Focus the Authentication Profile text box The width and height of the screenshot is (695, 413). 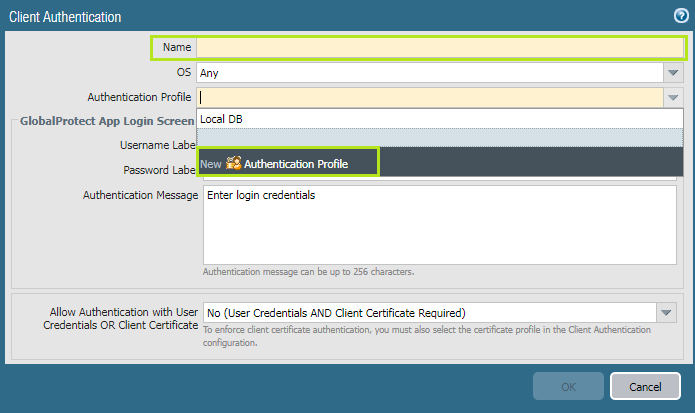pos(430,97)
